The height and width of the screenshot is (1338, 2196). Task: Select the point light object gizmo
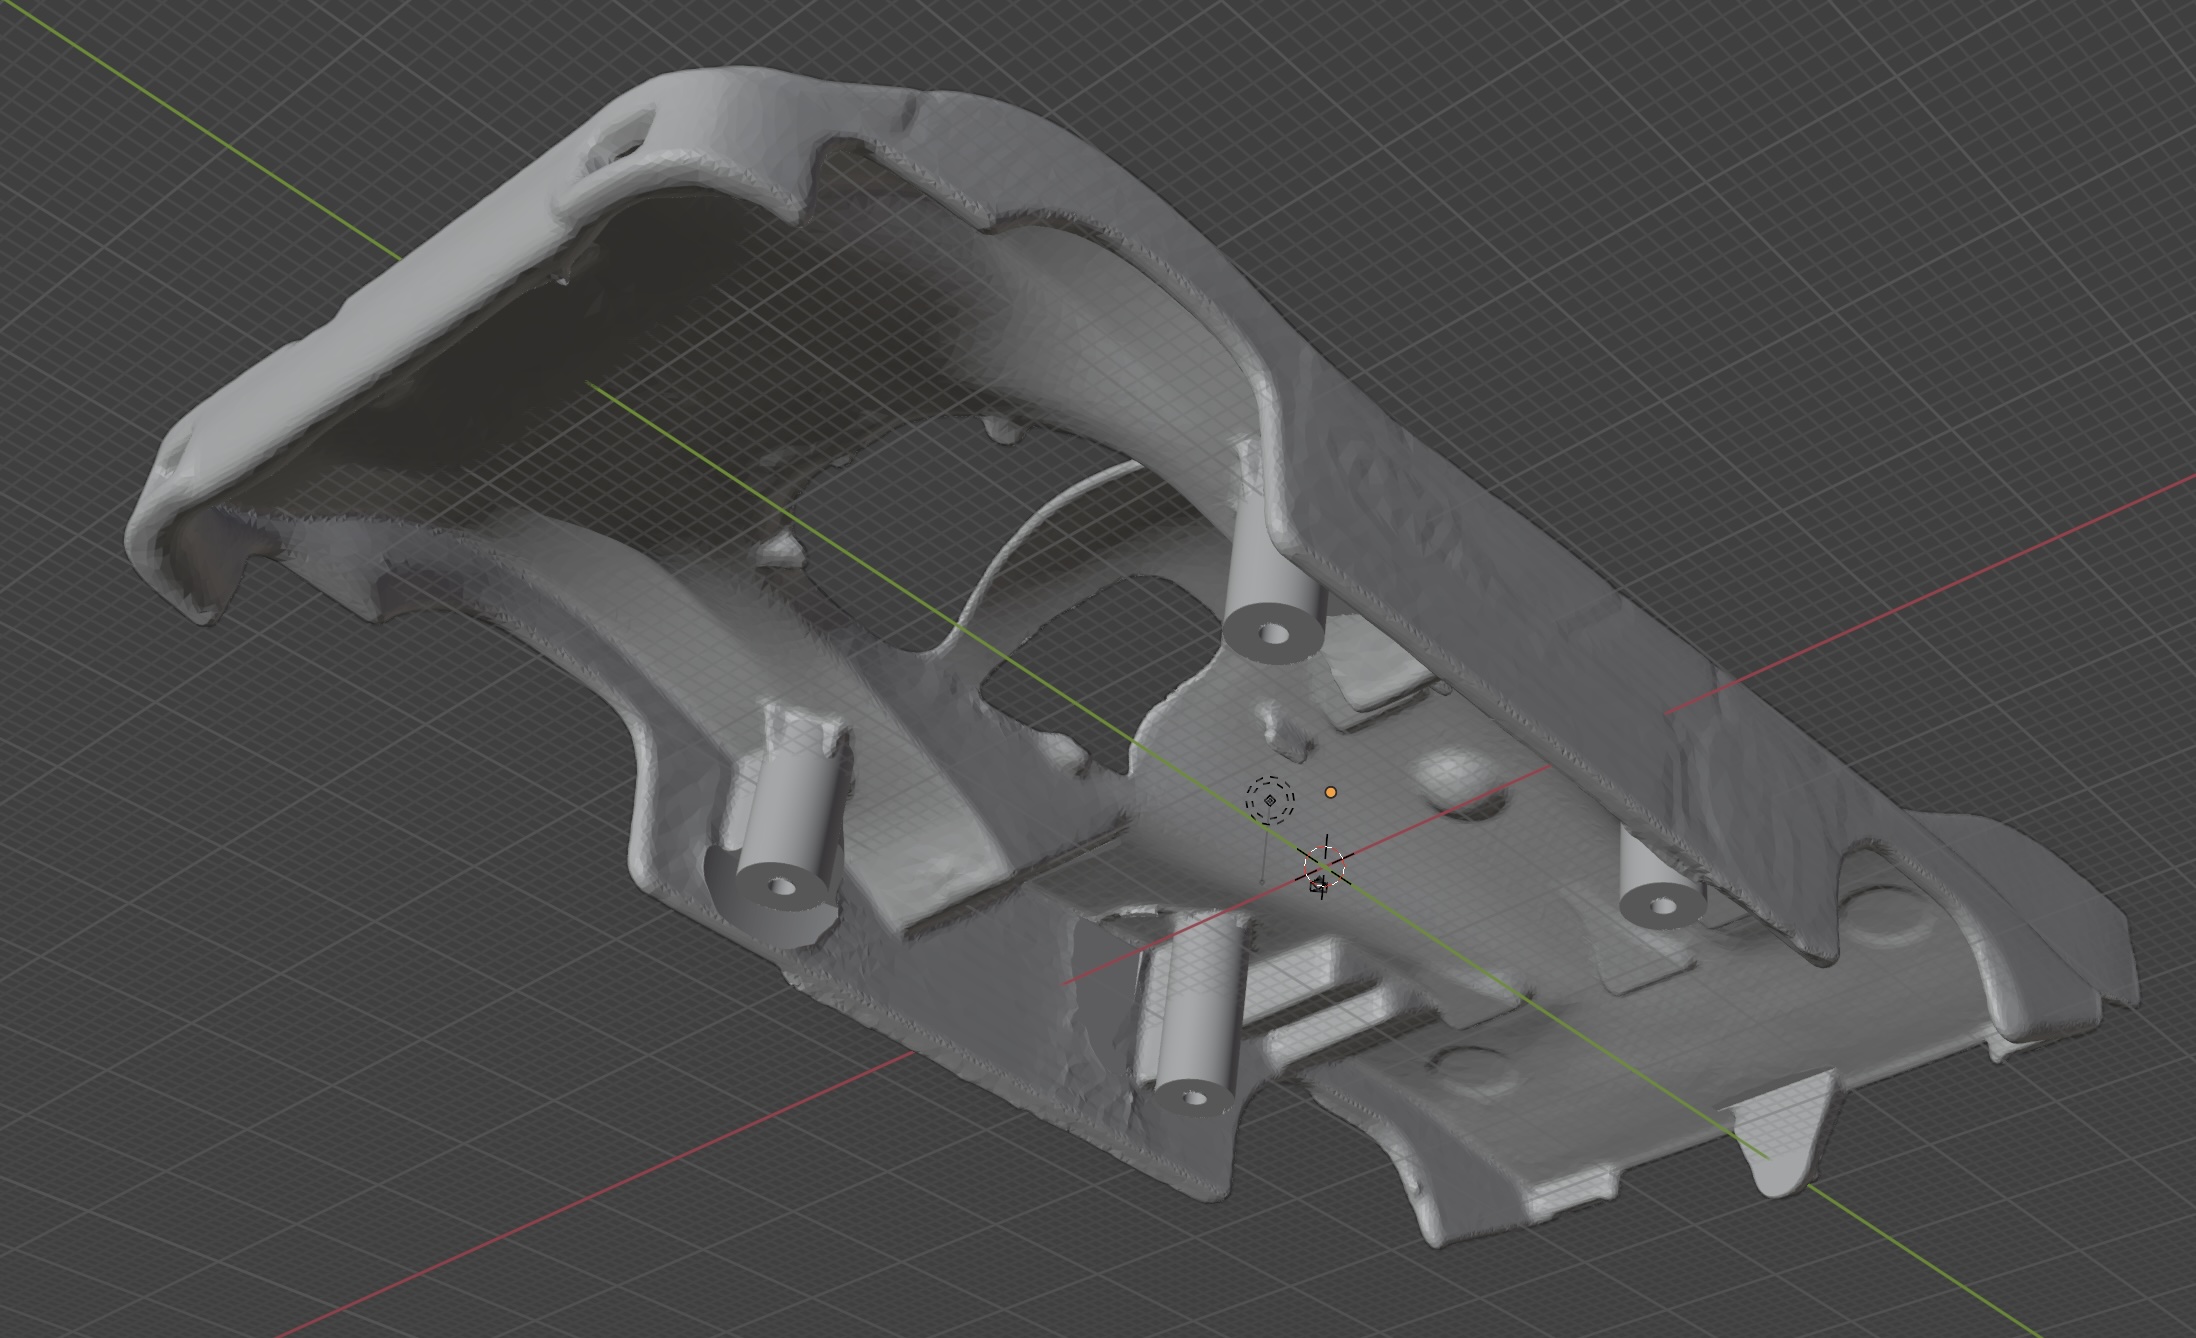1270,799
